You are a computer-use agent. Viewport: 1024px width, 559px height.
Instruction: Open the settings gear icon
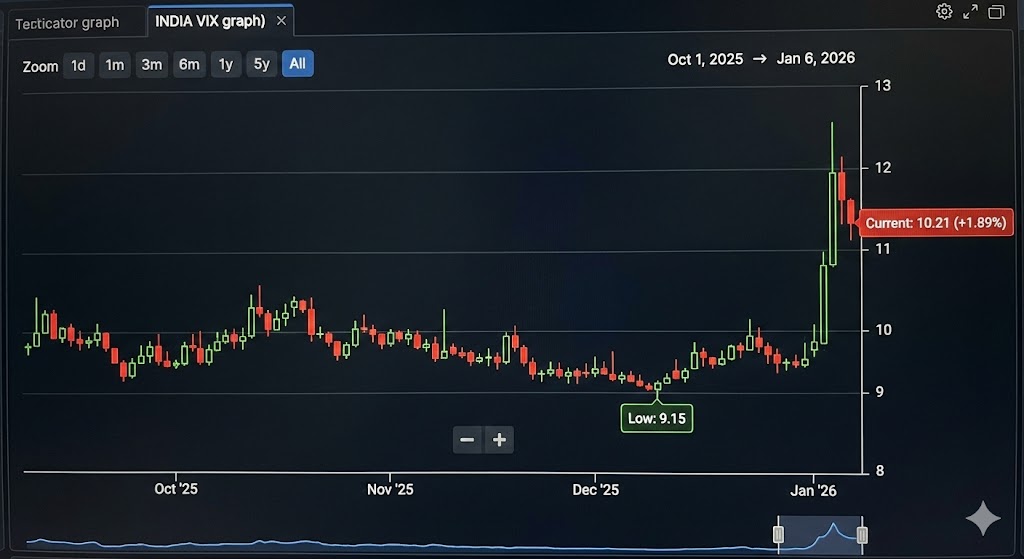[944, 12]
